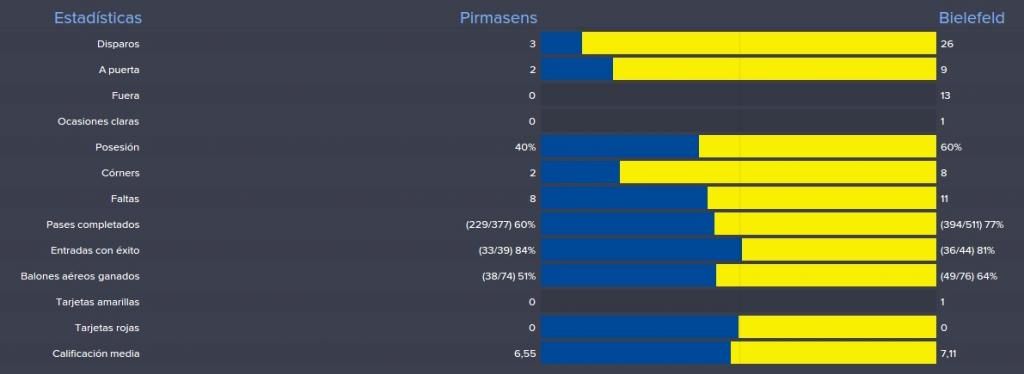Click the Pases completados label
This screenshot has height=374, width=1024.
[x=93, y=225]
